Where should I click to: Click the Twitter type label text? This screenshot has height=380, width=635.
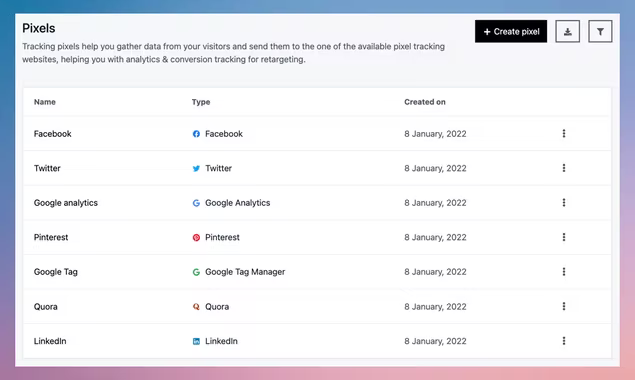[x=218, y=168]
